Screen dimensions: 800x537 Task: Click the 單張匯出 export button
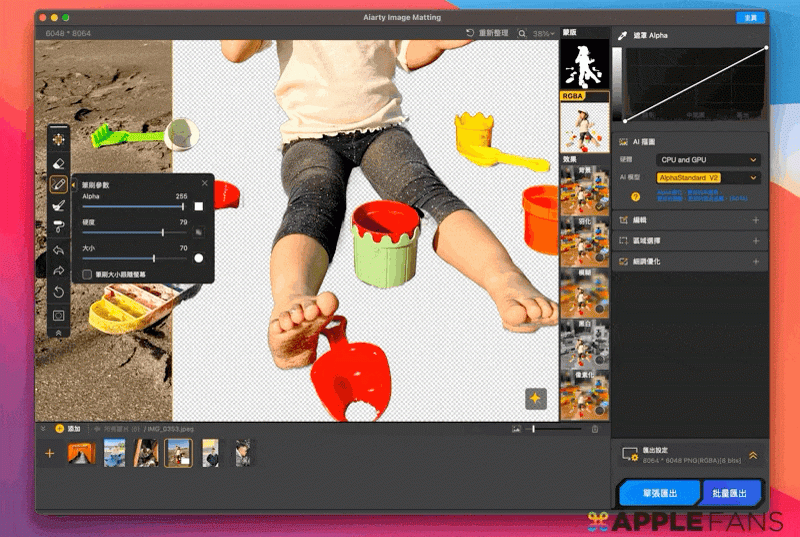coord(659,494)
